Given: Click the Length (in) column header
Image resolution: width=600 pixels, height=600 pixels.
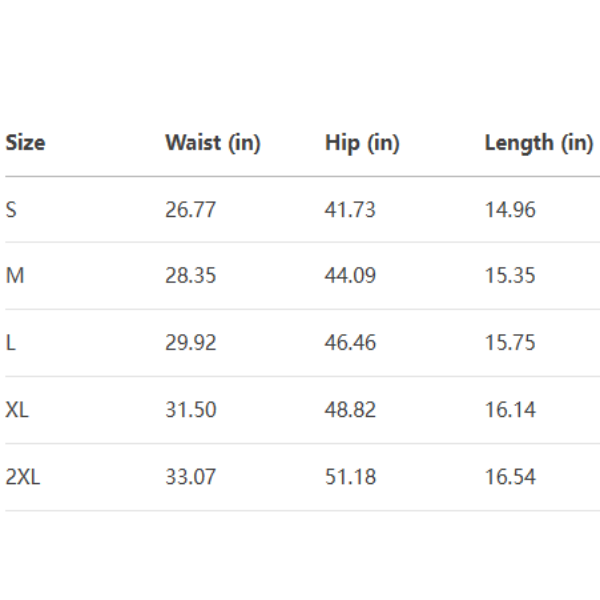Looking at the screenshot, I should coord(538,143).
